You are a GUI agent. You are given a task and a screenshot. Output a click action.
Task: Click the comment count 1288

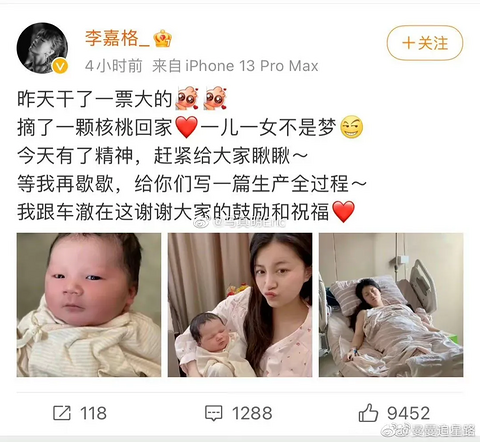point(252,413)
